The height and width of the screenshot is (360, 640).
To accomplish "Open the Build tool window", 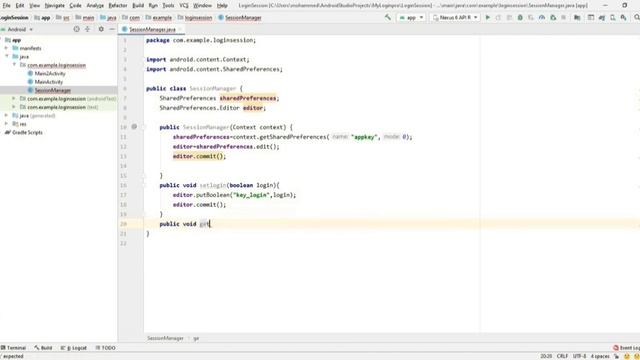I will click(x=43, y=348).
